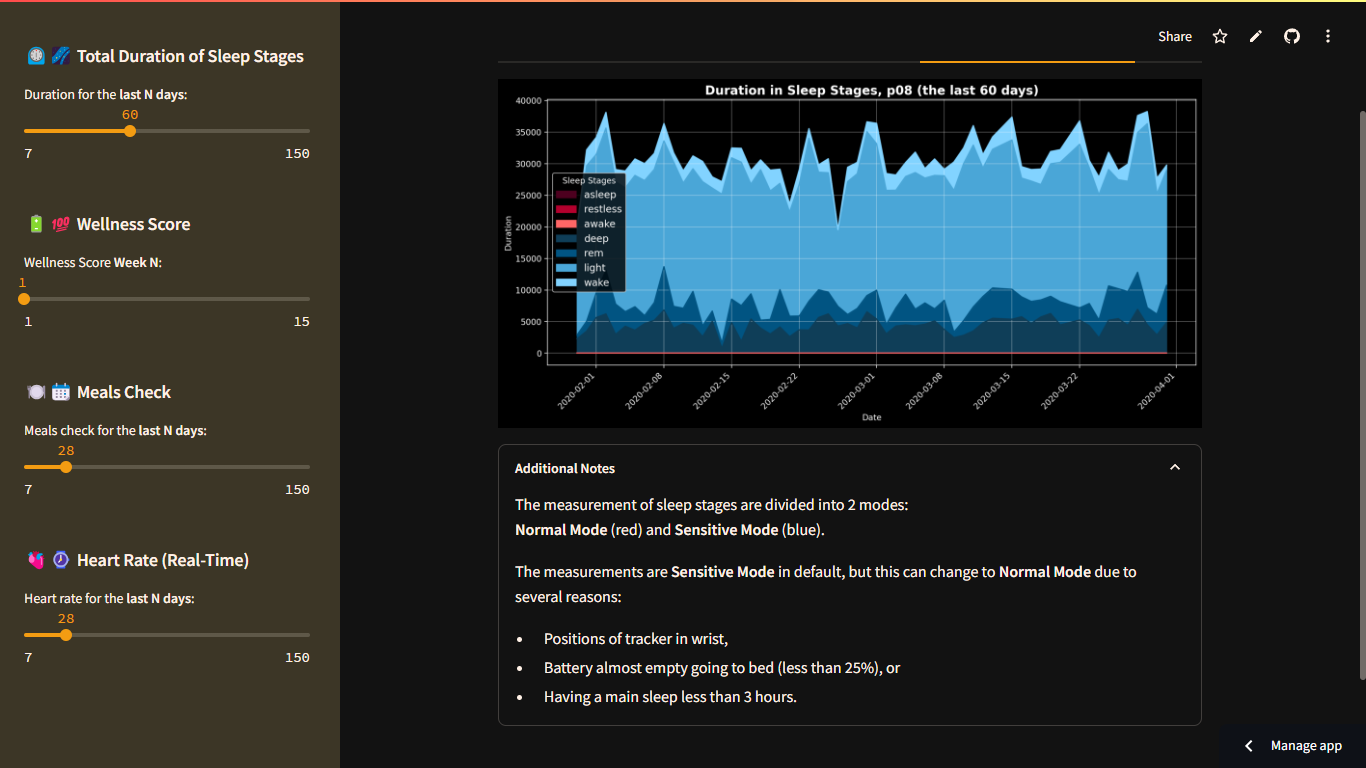Click the 'Heart rate for the last N days' label

click(109, 598)
